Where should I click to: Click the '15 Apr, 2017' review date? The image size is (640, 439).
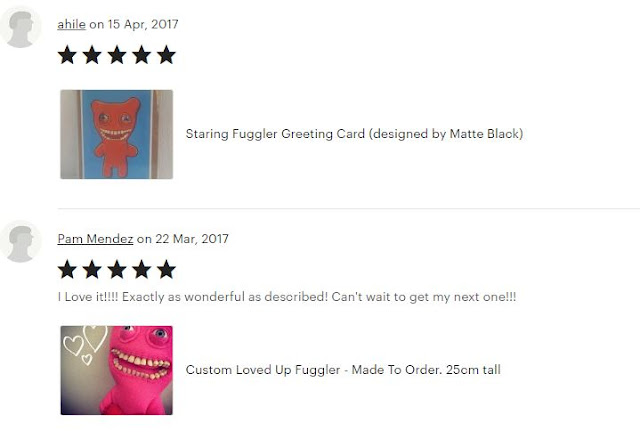point(143,24)
